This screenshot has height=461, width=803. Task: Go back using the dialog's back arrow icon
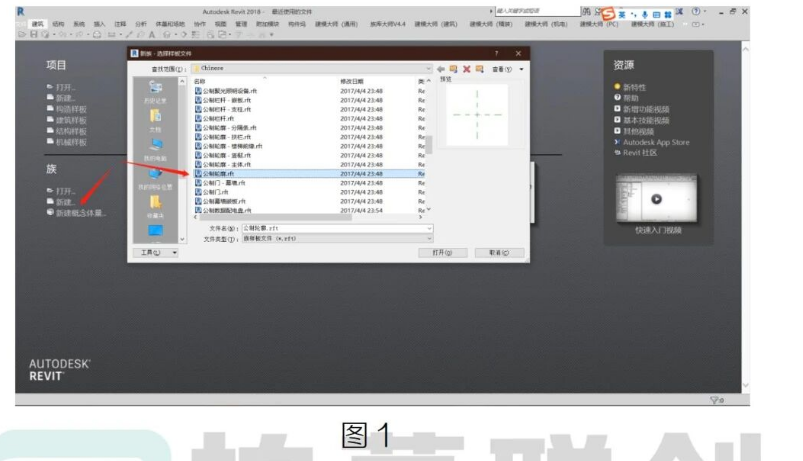tap(440, 69)
